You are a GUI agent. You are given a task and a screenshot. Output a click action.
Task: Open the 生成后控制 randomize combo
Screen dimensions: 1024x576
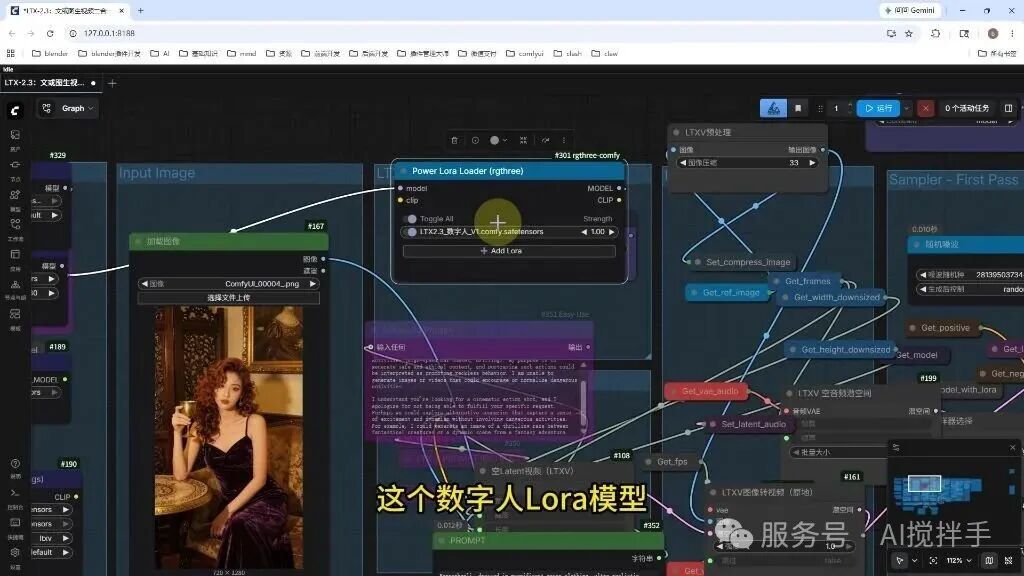click(970, 289)
